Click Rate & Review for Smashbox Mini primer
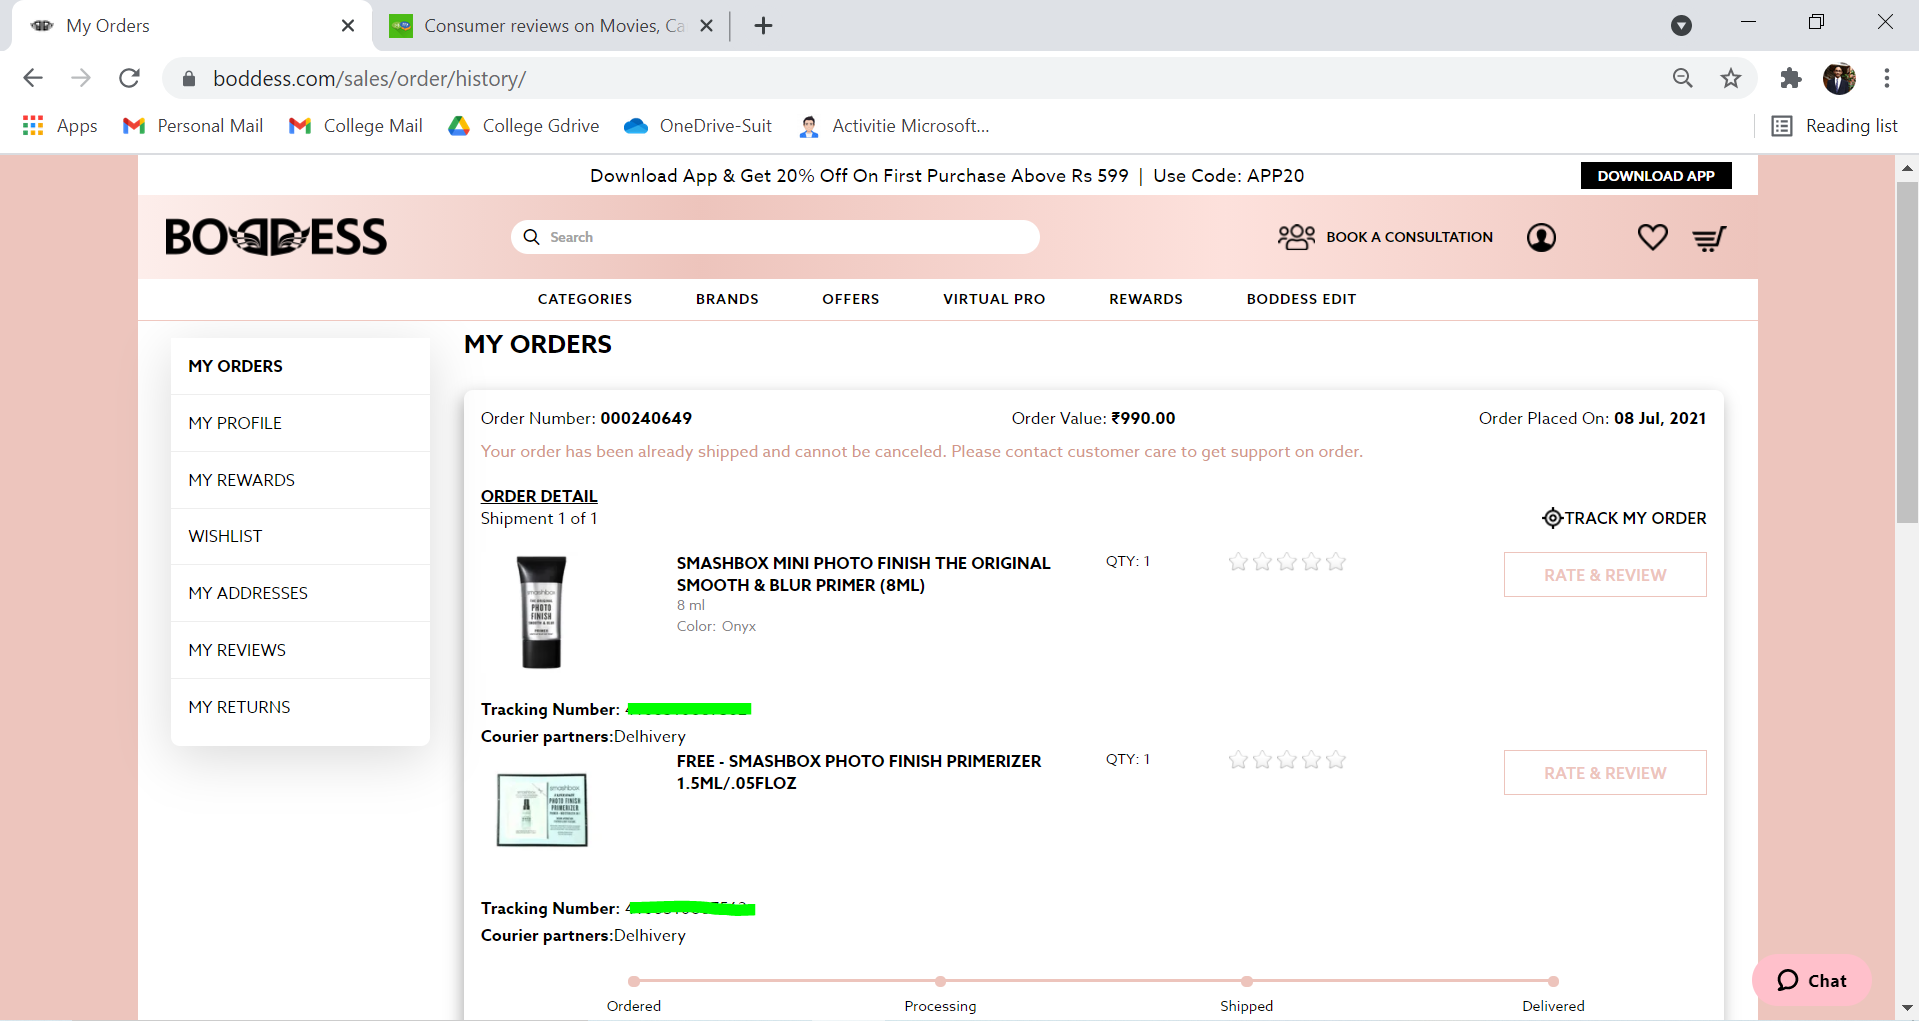The width and height of the screenshot is (1919, 1021). tap(1605, 575)
